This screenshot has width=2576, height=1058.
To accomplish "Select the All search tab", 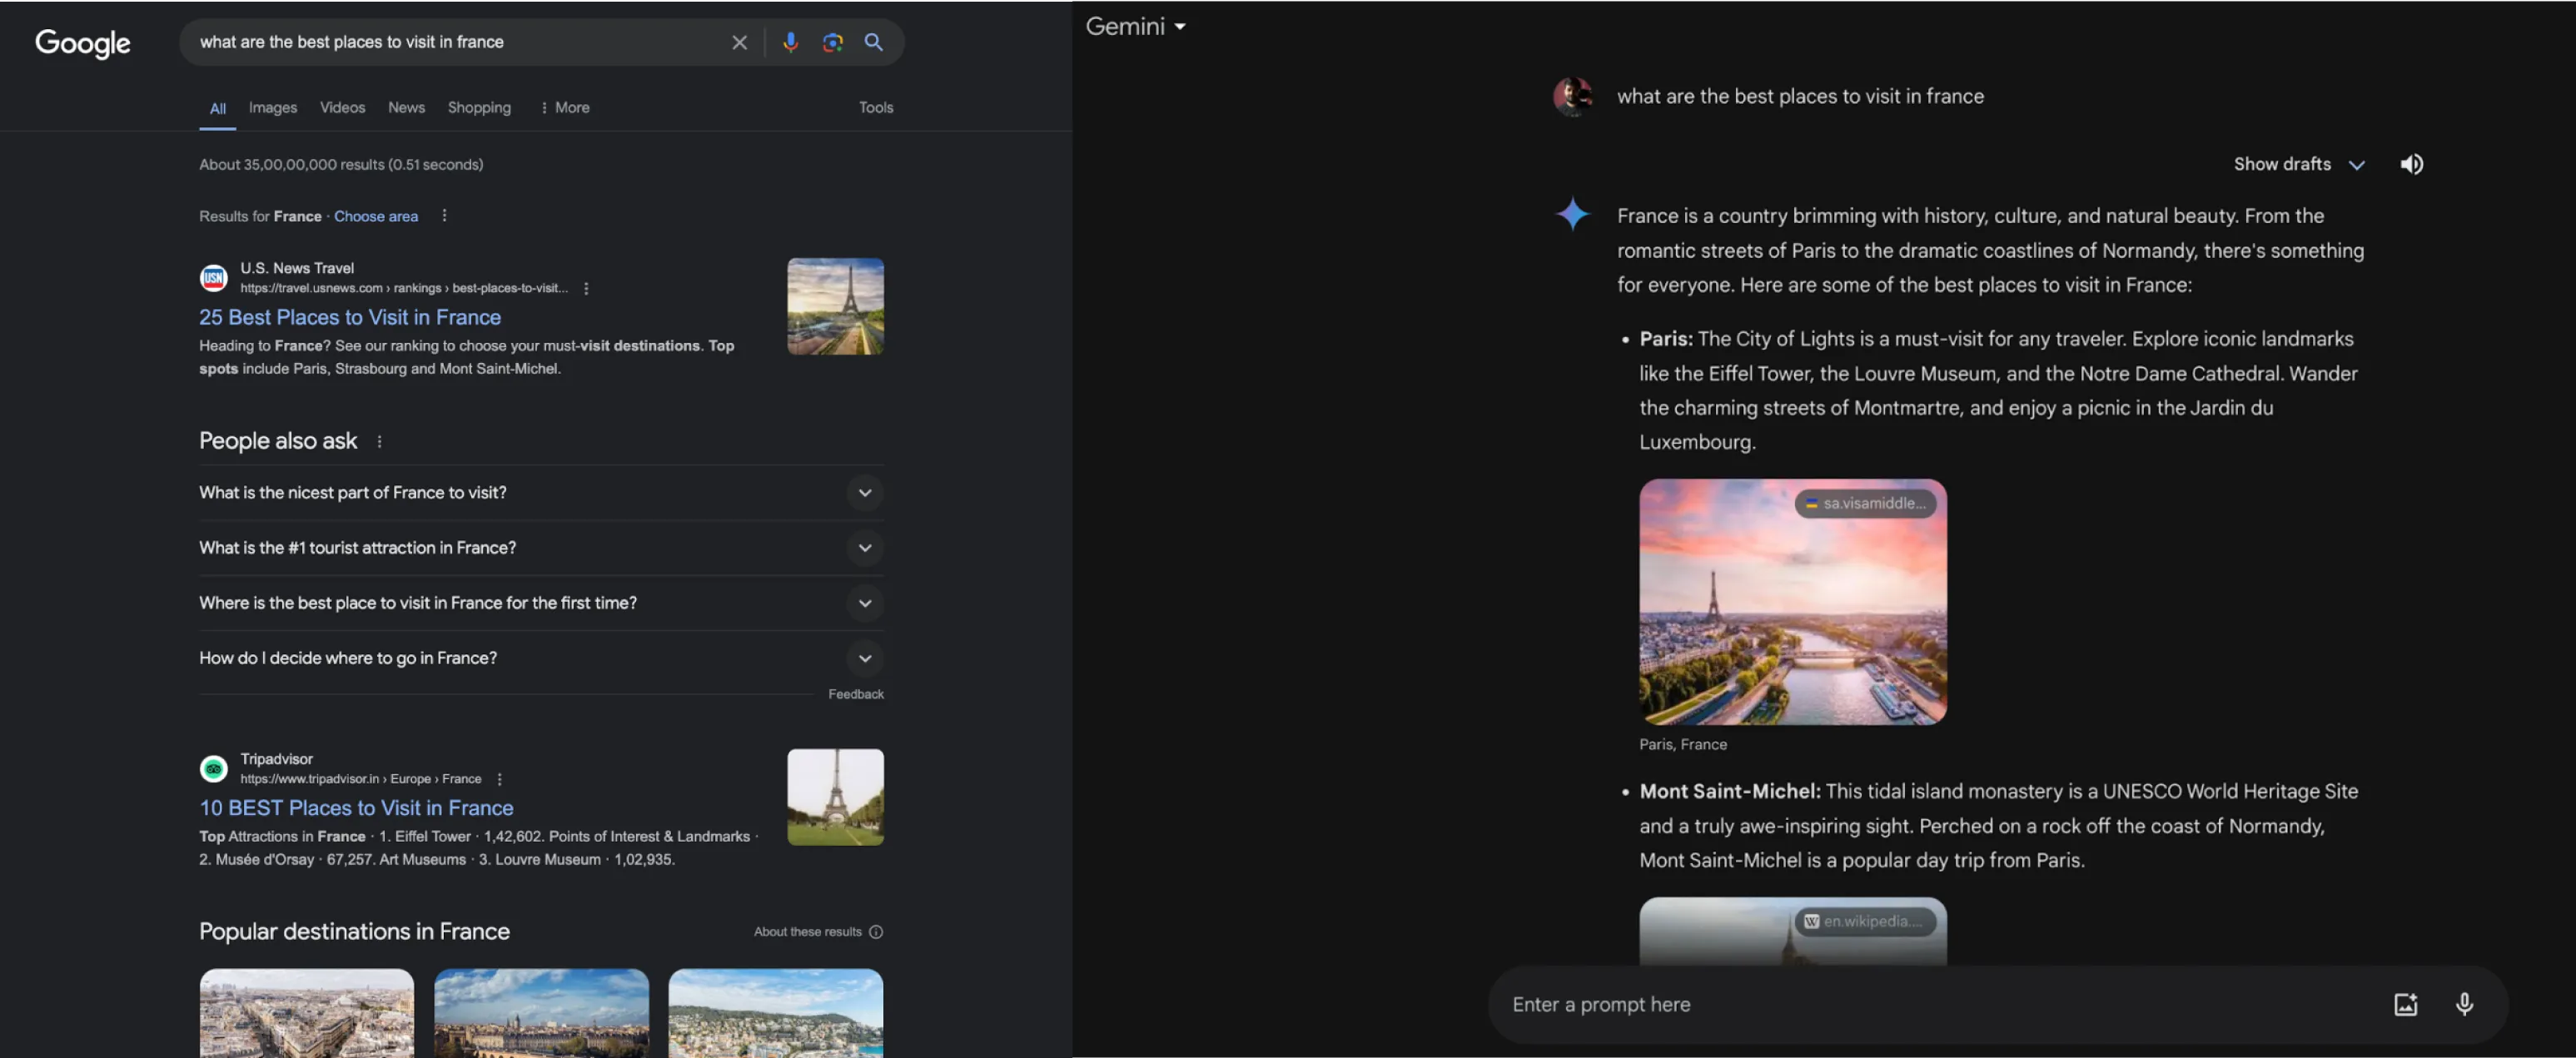I will click(218, 108).
